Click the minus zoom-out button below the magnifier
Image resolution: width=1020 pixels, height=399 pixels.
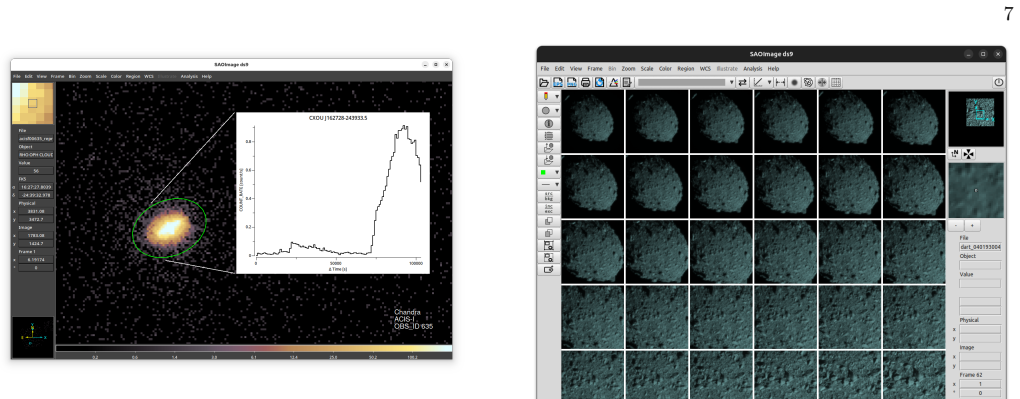pyautogui.click(x=956, y=225)
